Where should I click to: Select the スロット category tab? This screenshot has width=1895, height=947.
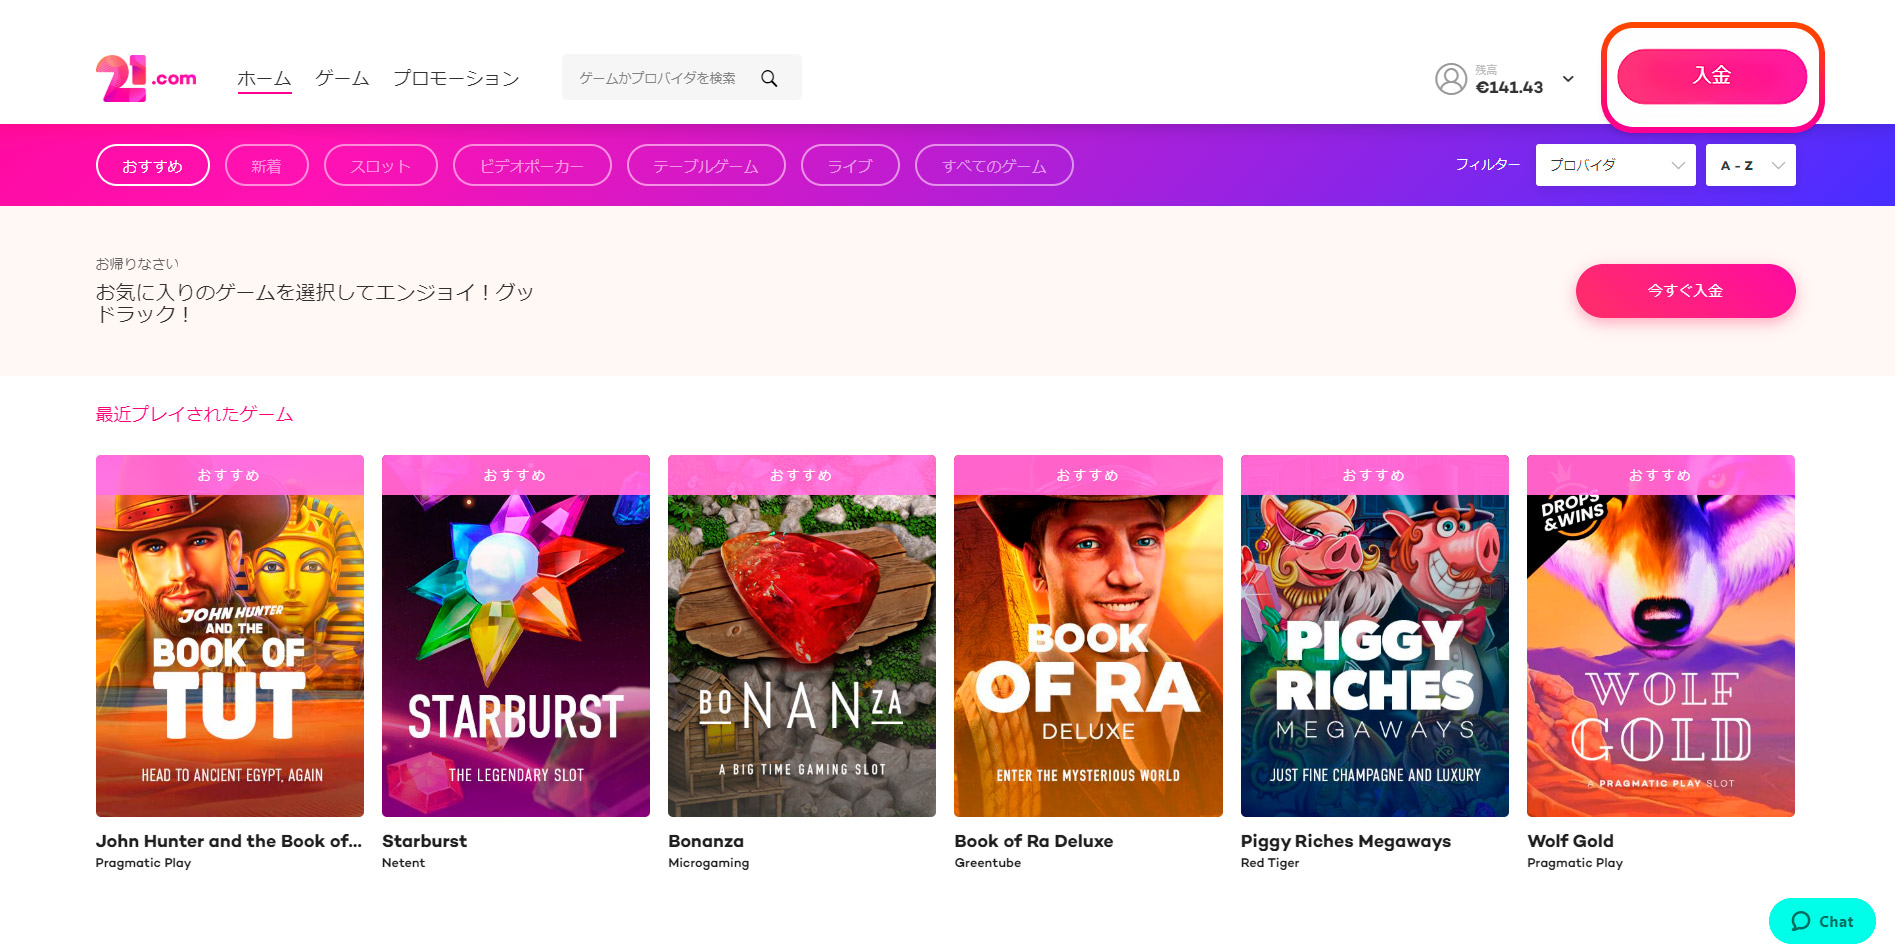click(x=381, y=165)
